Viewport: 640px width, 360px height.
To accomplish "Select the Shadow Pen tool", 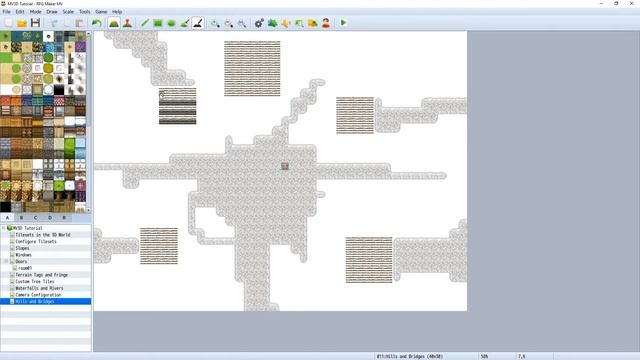I will pos(198,23).
